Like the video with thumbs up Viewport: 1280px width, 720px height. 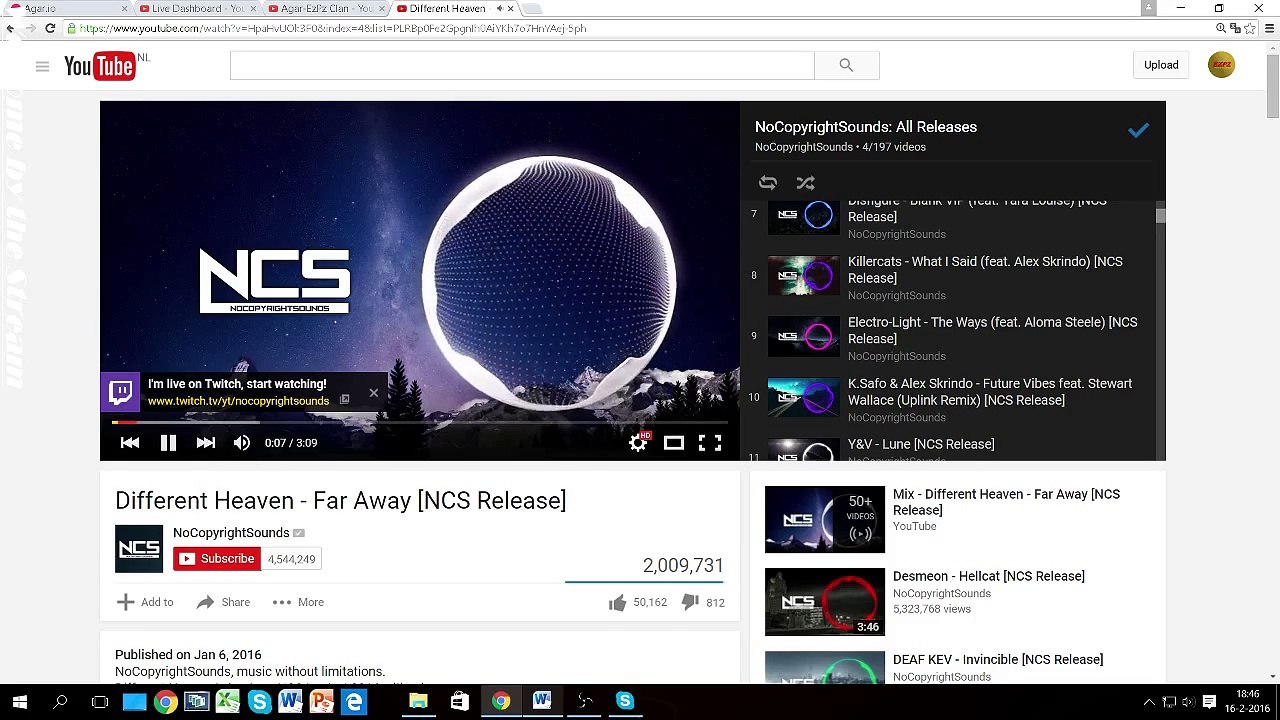[x=617, y=602]
